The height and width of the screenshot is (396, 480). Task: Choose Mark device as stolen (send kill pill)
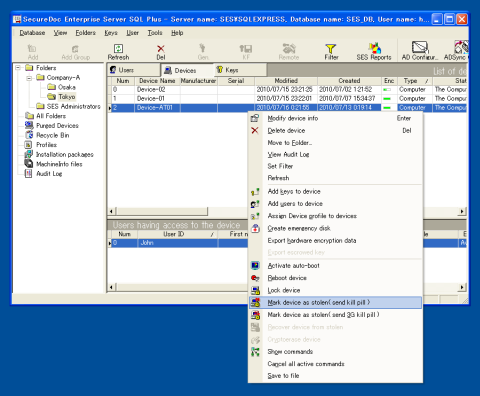pos(335,303)
